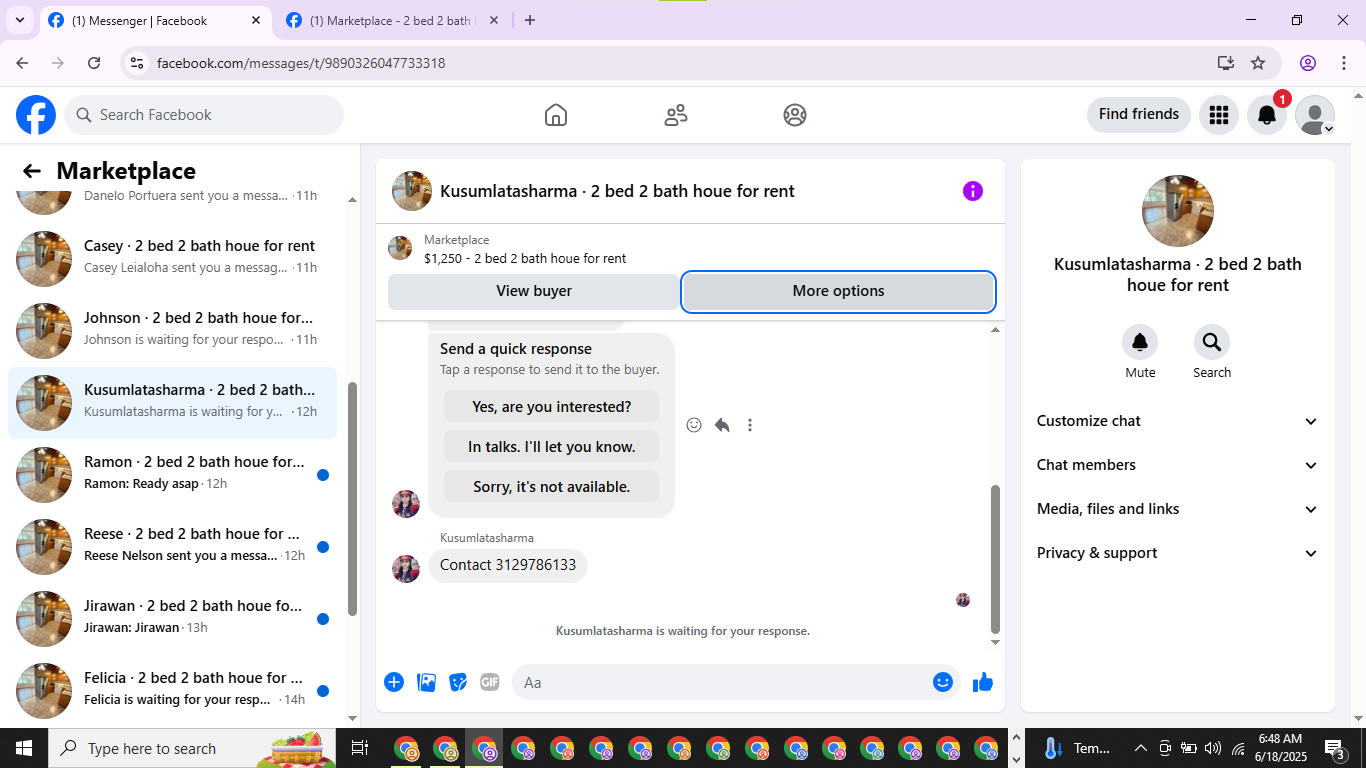Open Chrome three-dot menu

[x=1344, y=63]
